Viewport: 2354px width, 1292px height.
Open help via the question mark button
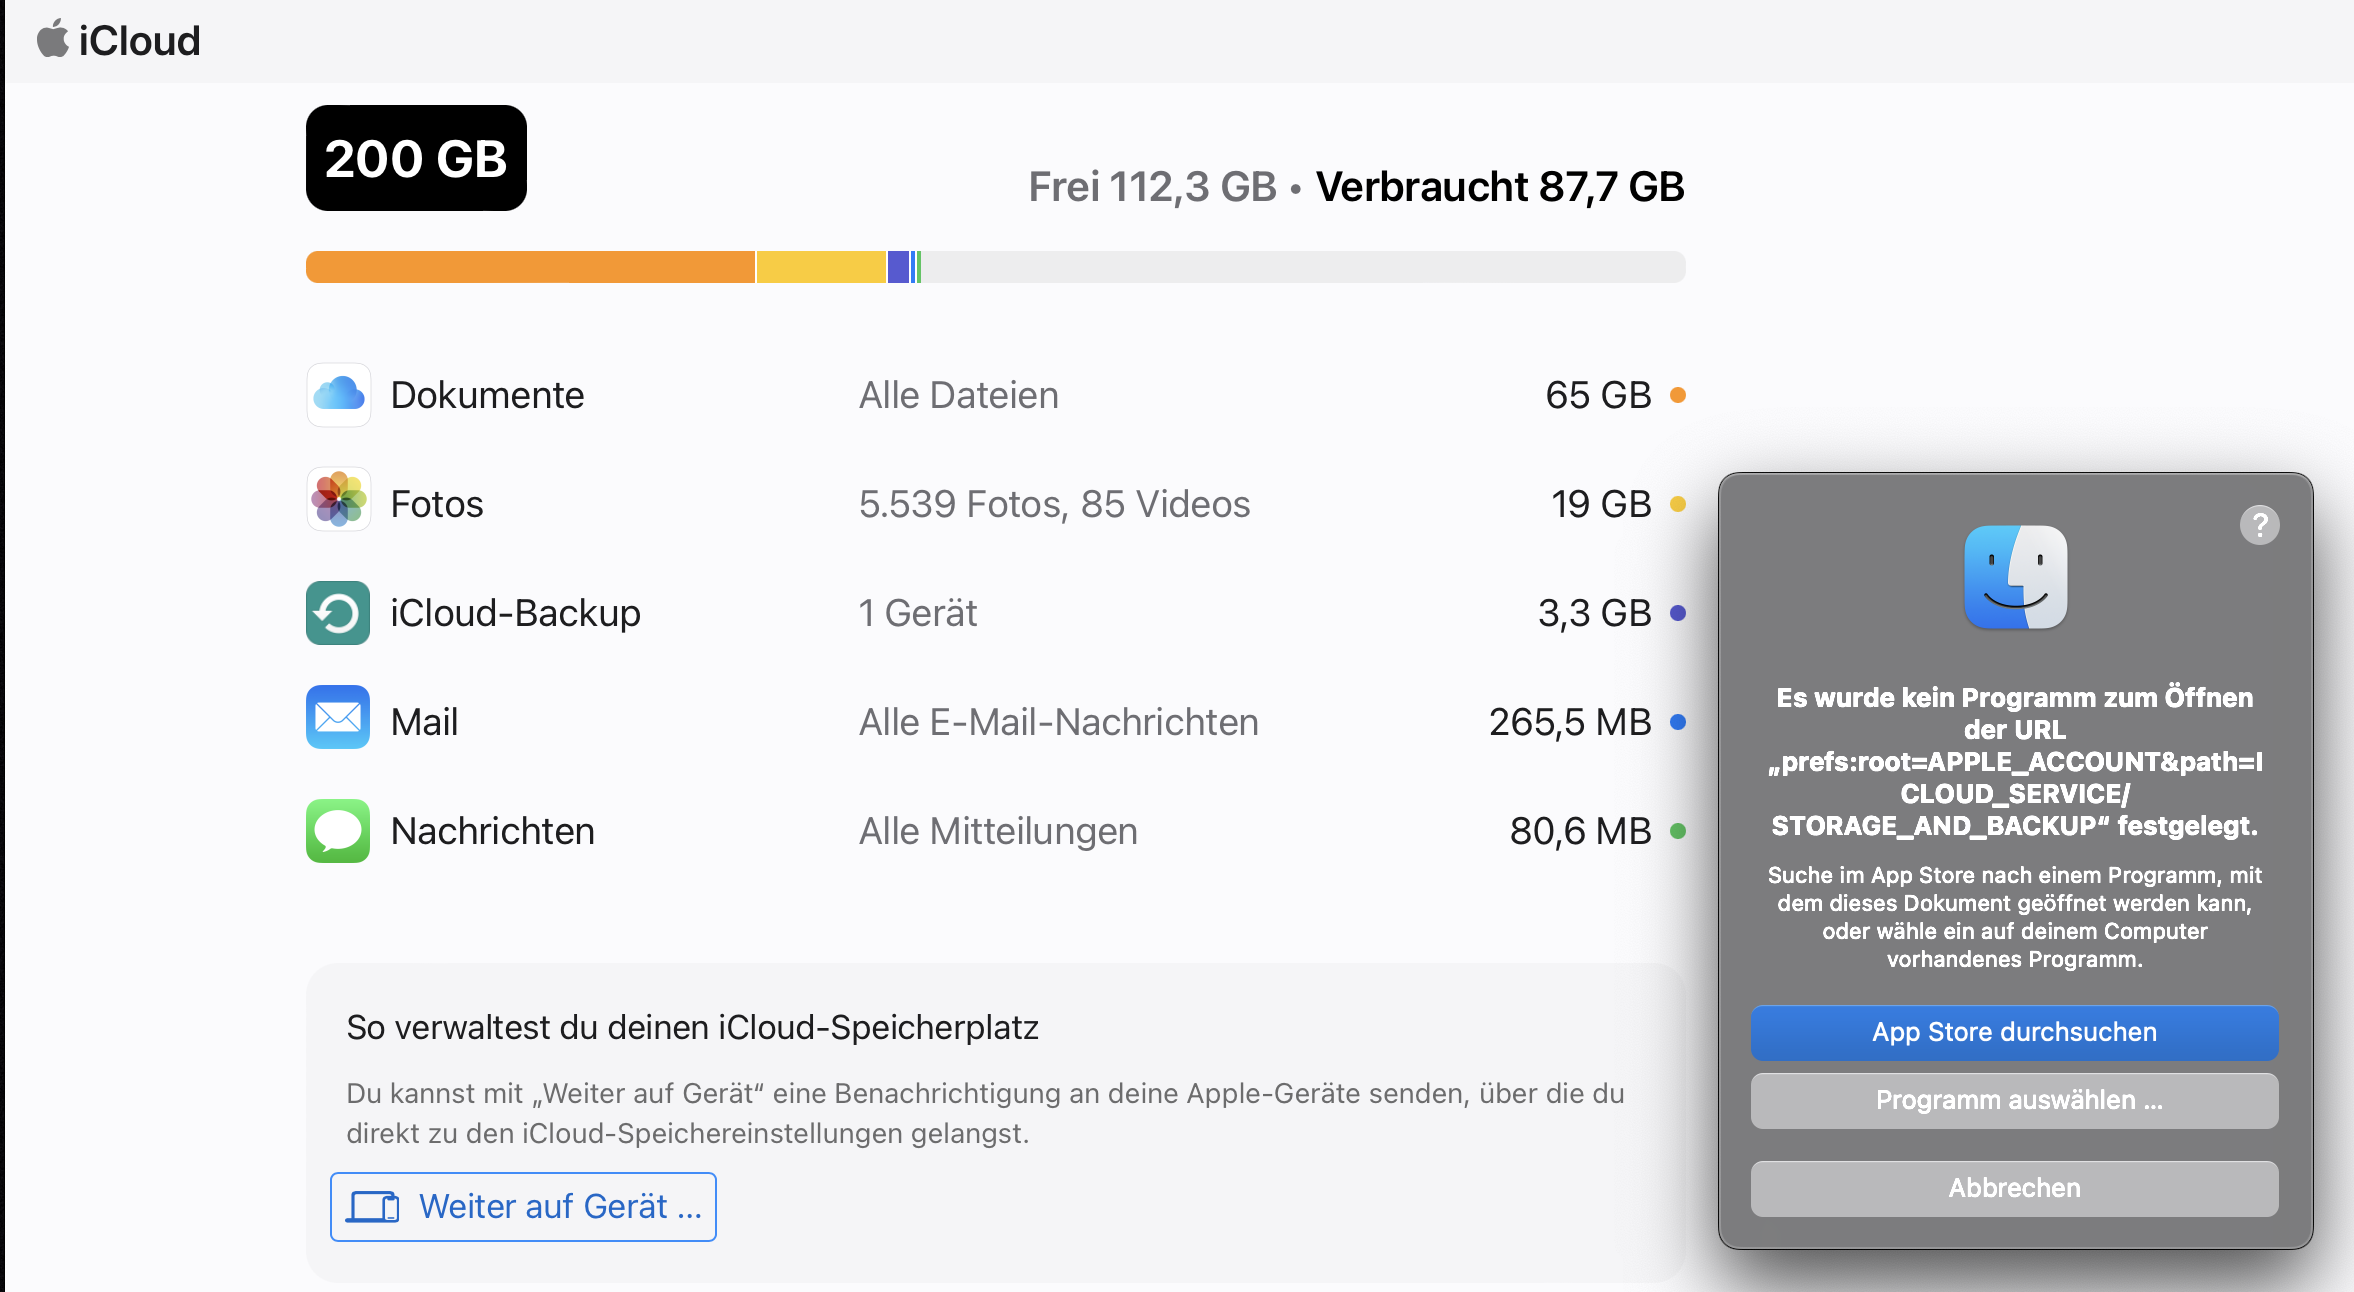2259,525
